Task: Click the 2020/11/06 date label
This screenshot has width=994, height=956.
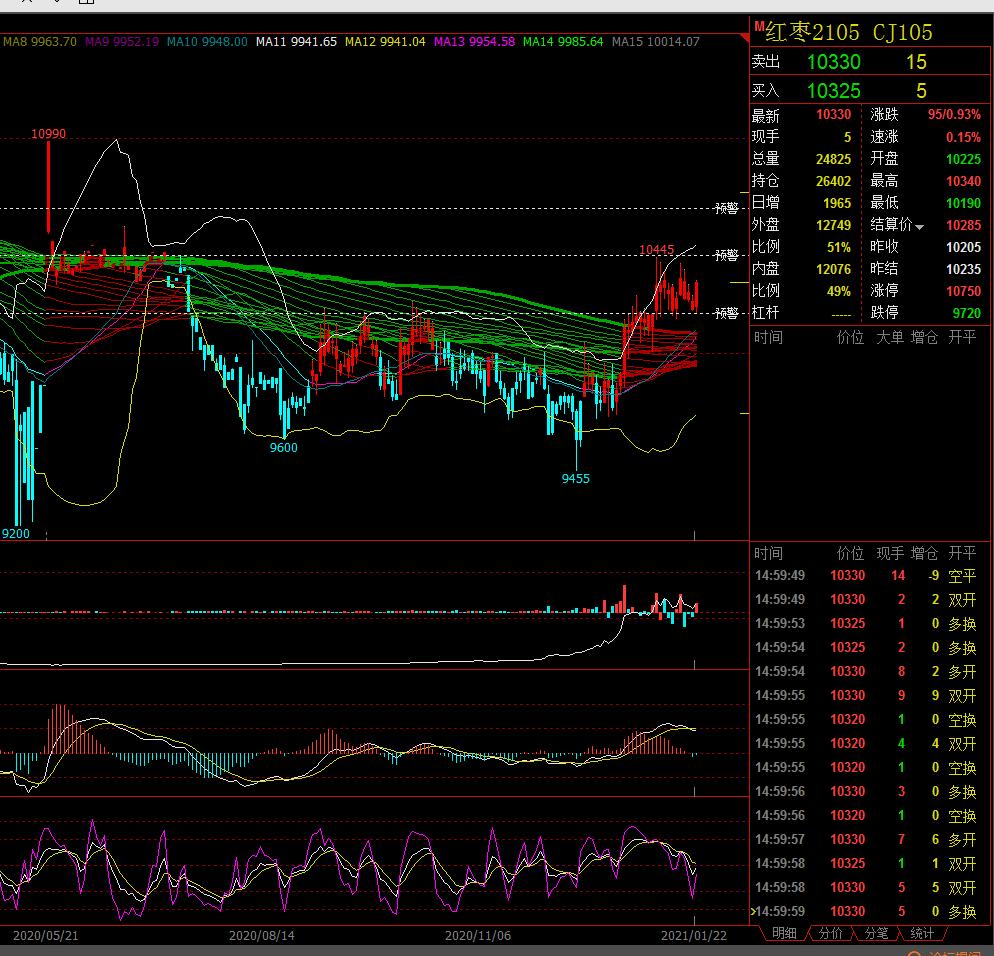Action: [478, 936]
